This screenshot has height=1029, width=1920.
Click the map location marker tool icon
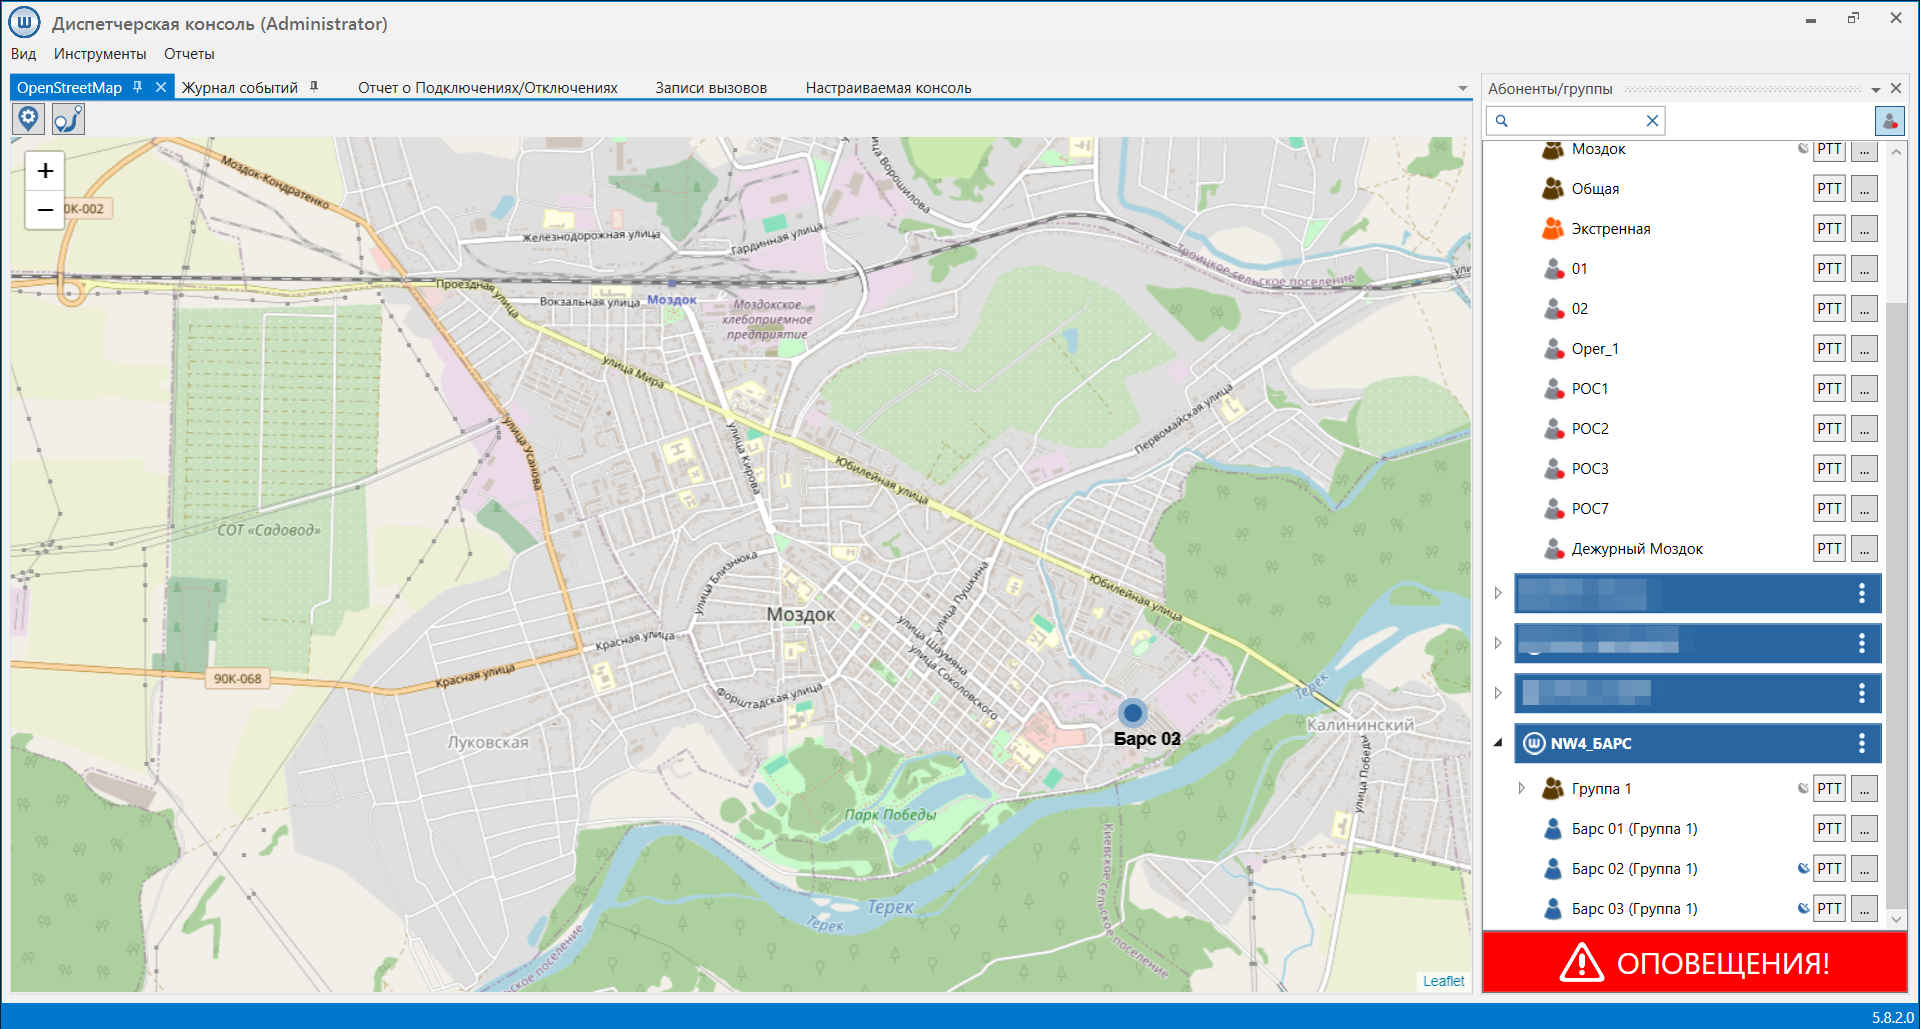click(29, 119)
